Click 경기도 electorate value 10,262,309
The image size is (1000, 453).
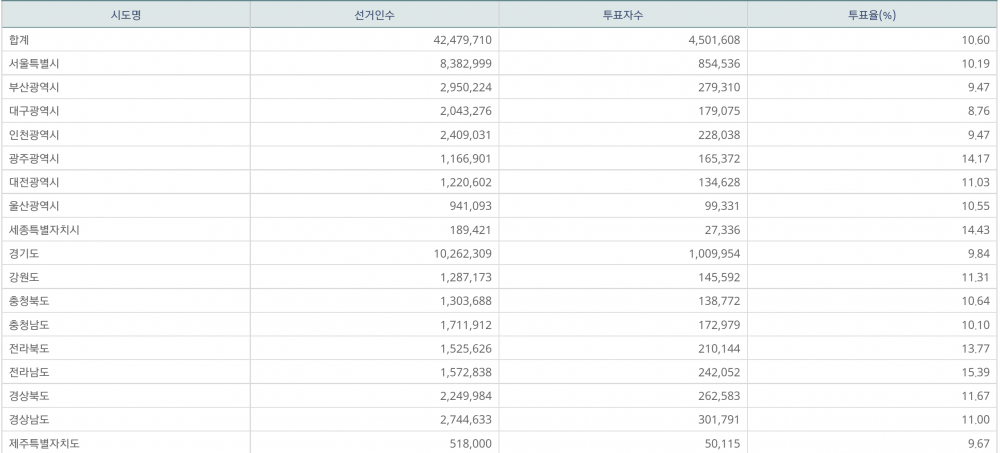[455, 254]
